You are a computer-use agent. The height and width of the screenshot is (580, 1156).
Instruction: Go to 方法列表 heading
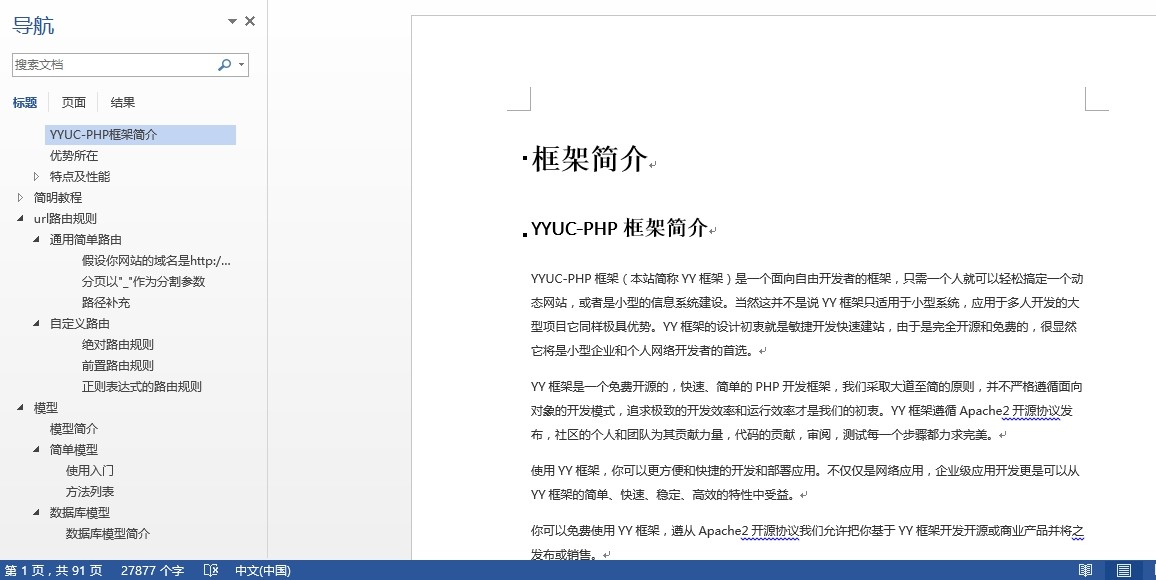pyautogui.click(x=90, y=492)
